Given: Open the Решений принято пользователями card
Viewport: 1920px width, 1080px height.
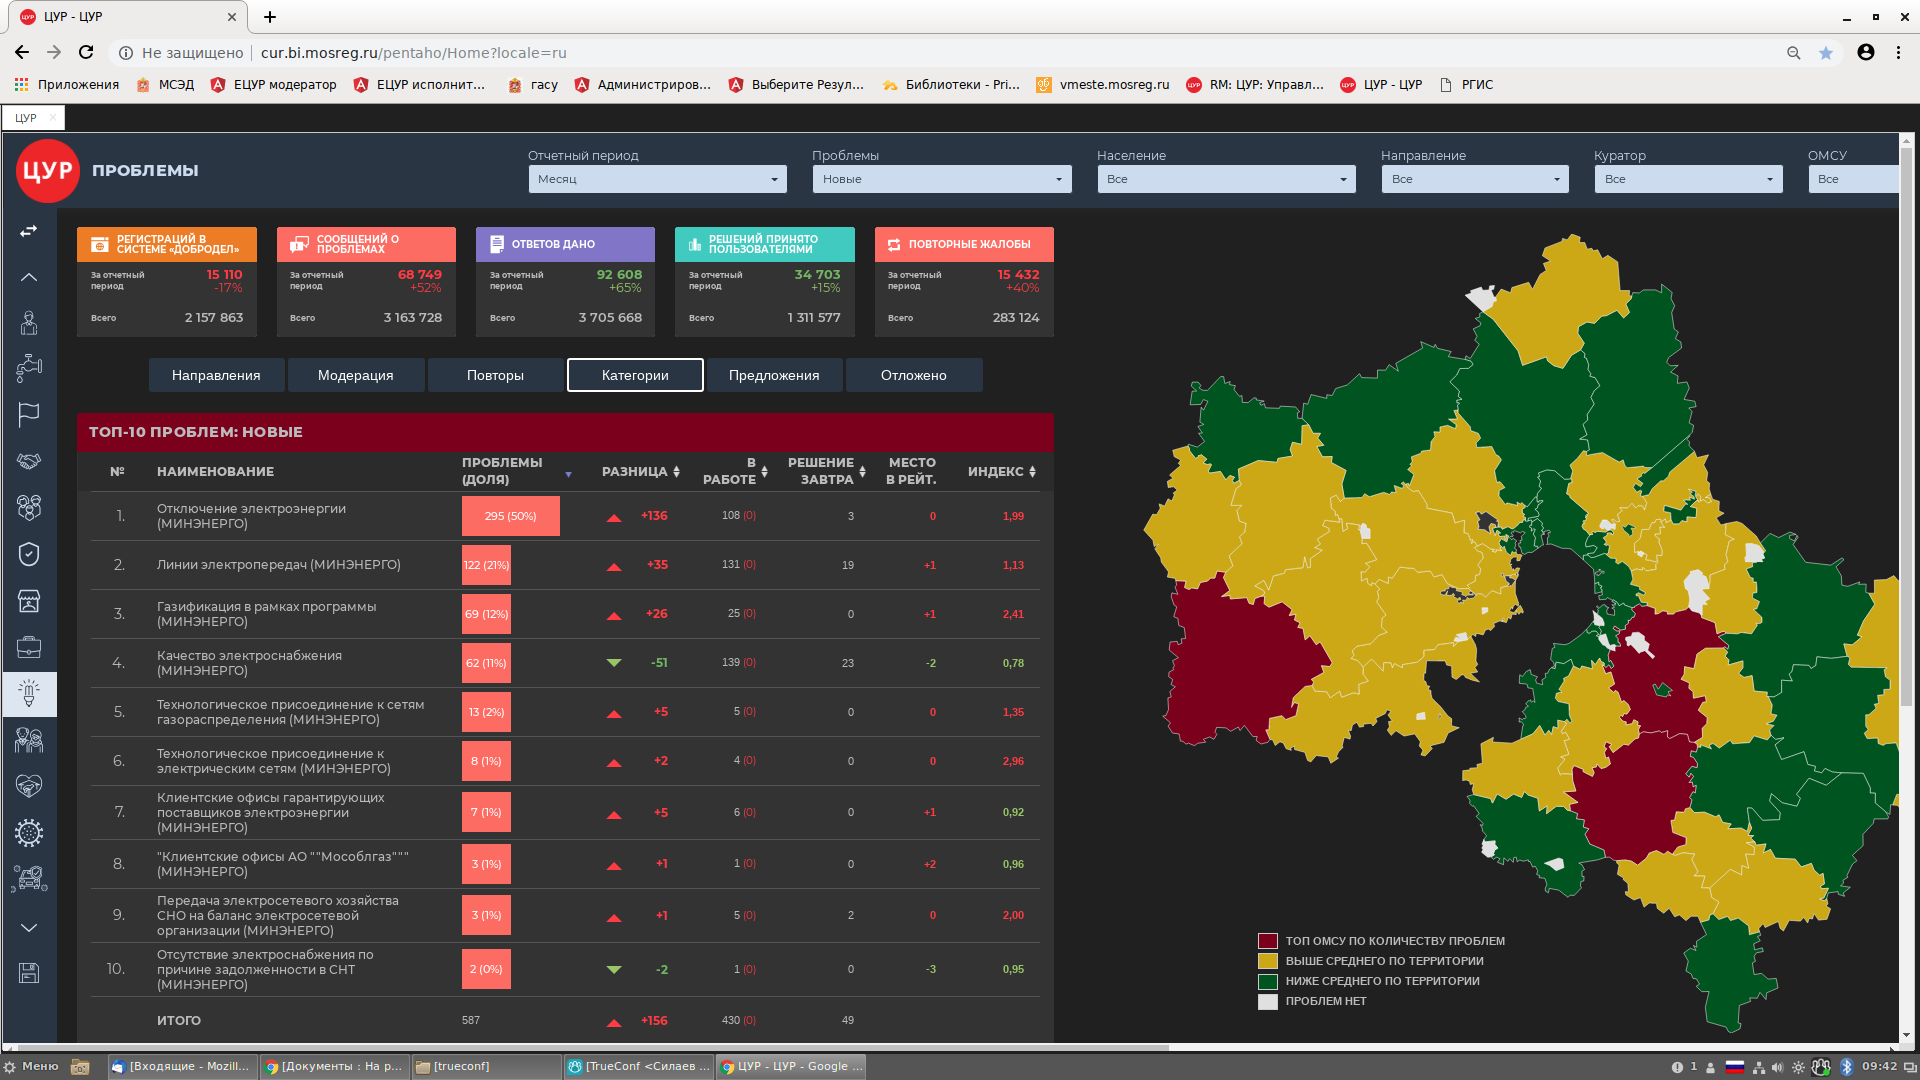Looking at the screenshot, I should 765,282.
